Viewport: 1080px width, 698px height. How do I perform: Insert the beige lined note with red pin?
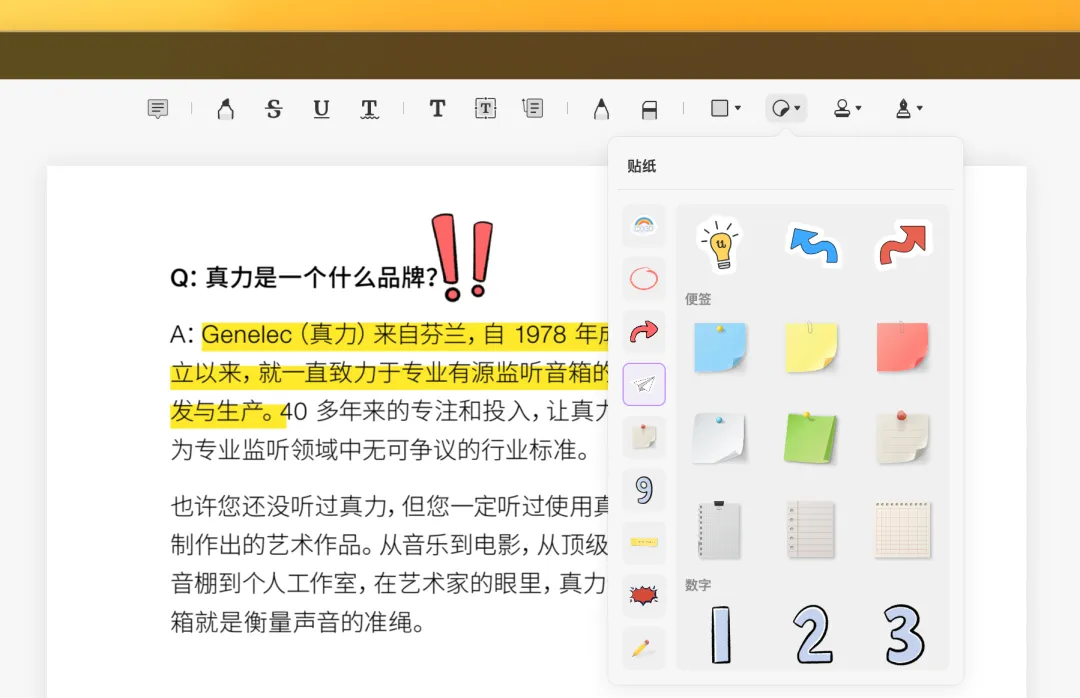click(x=902, y=437)
